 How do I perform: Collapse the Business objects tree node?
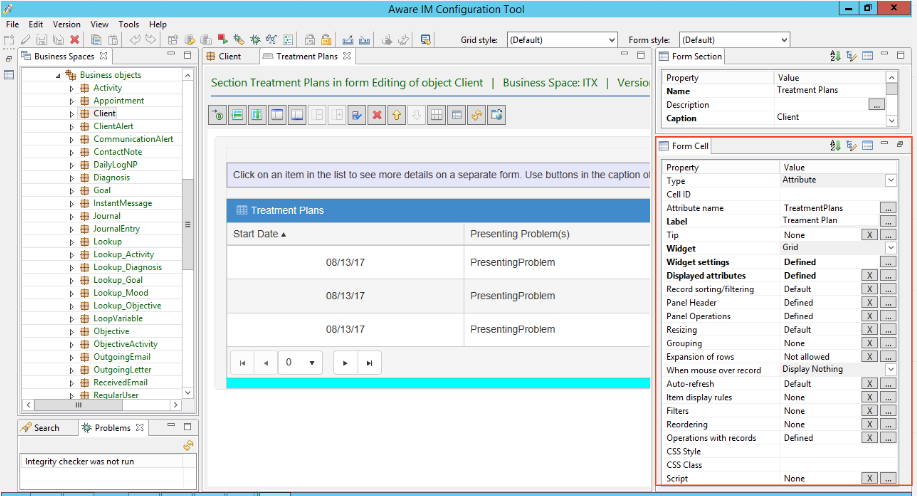click(58, 75)
